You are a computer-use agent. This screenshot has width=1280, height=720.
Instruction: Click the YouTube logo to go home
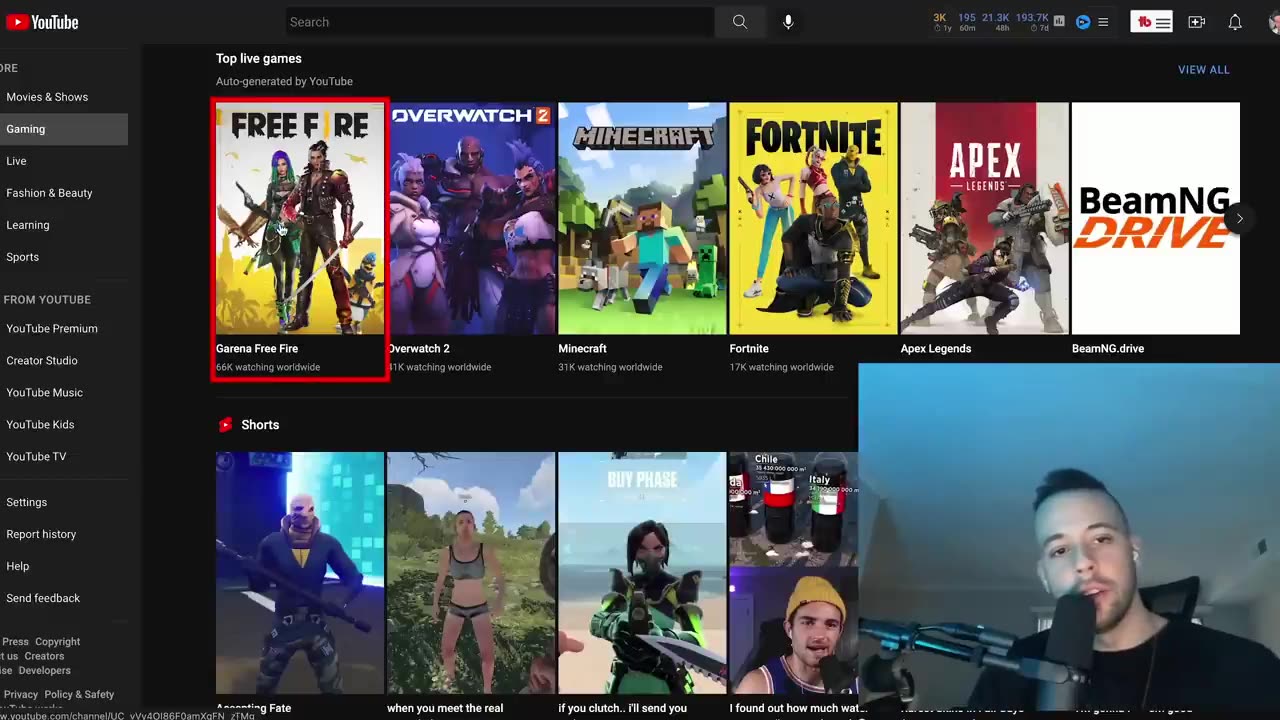[41, 22]
